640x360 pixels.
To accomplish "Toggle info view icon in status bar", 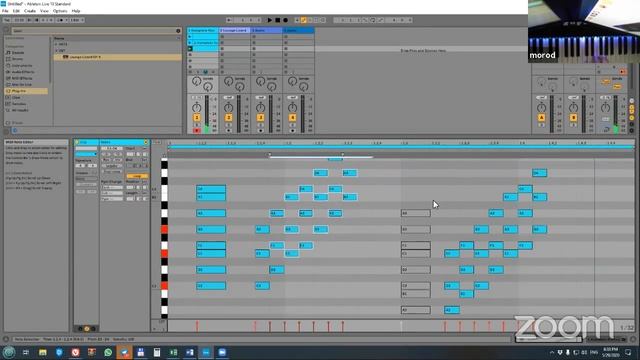I will coord(6,339).
